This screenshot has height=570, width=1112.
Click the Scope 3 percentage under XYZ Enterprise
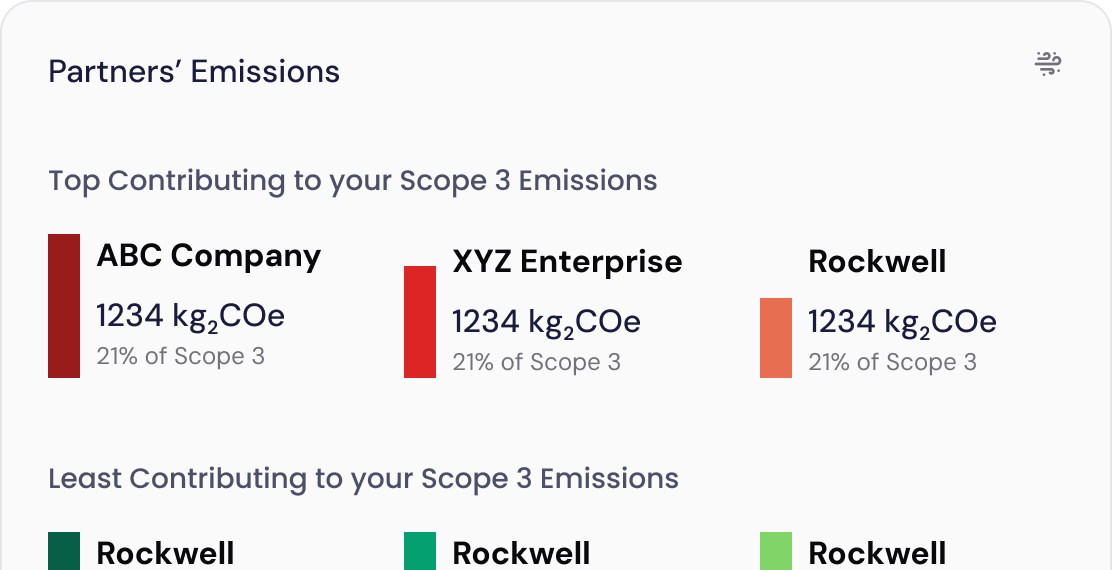coord(536,362)
